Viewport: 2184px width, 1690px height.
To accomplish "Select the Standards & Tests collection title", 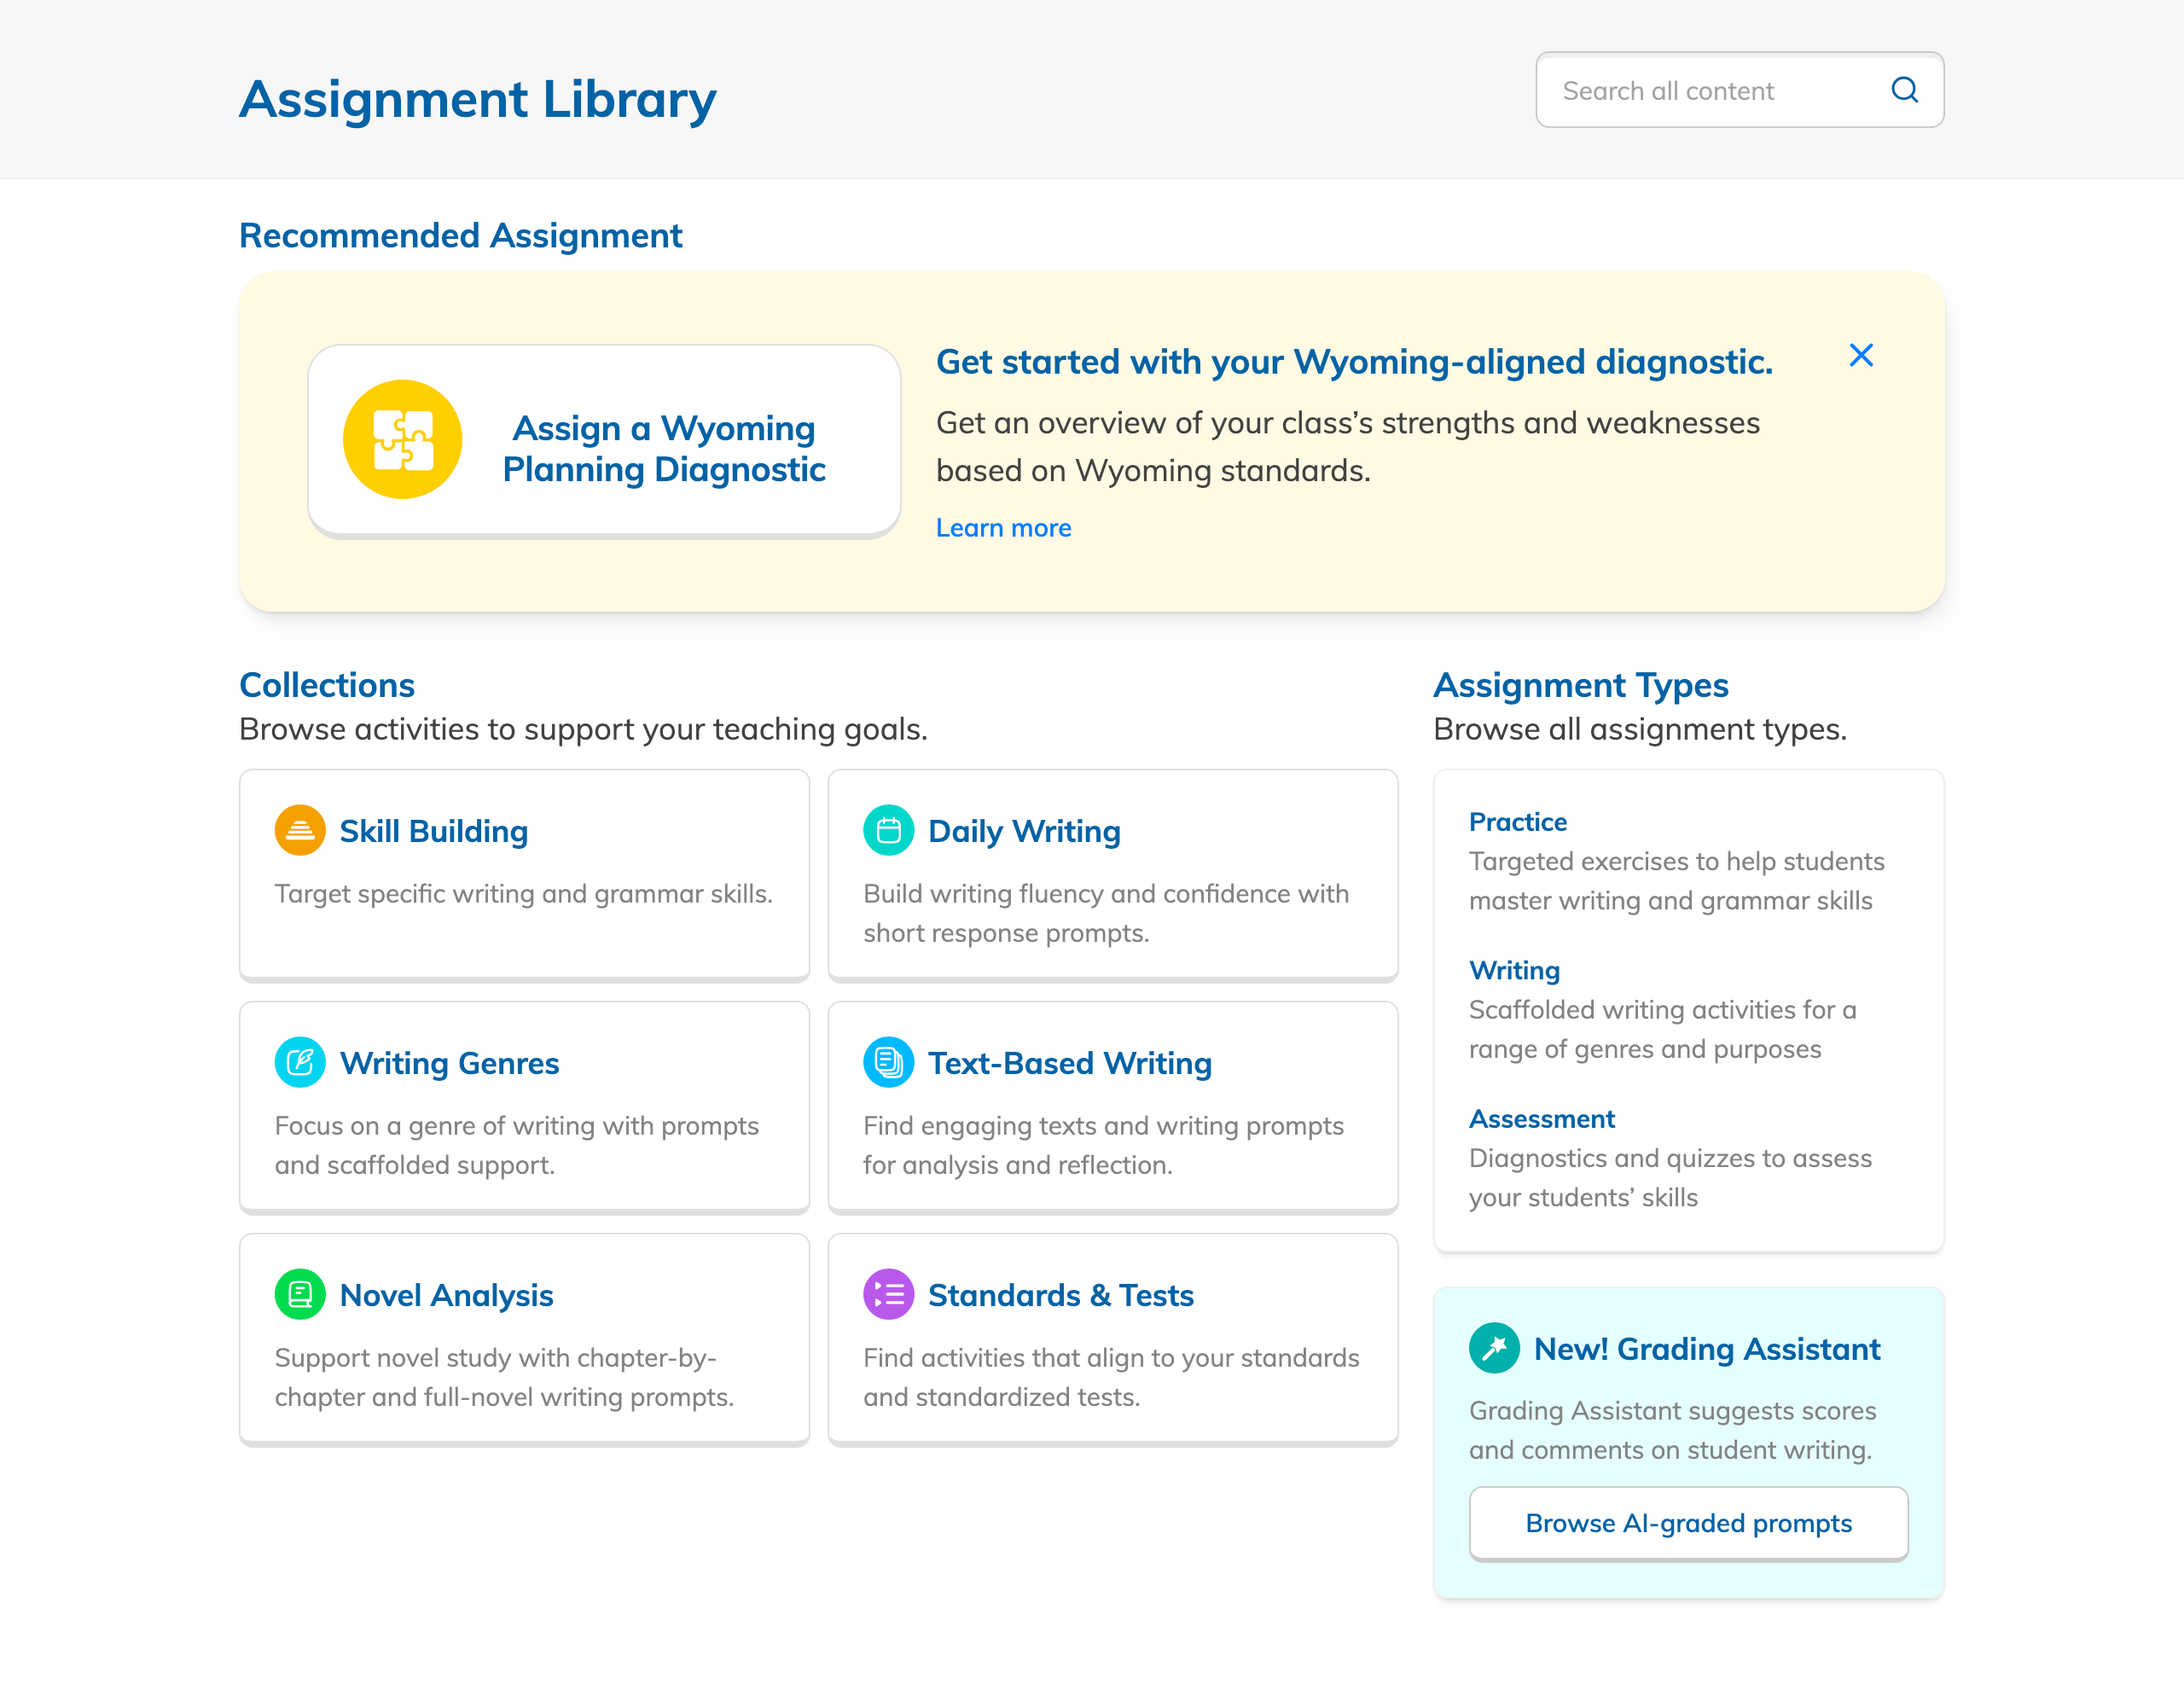I will [1060, 1295].
